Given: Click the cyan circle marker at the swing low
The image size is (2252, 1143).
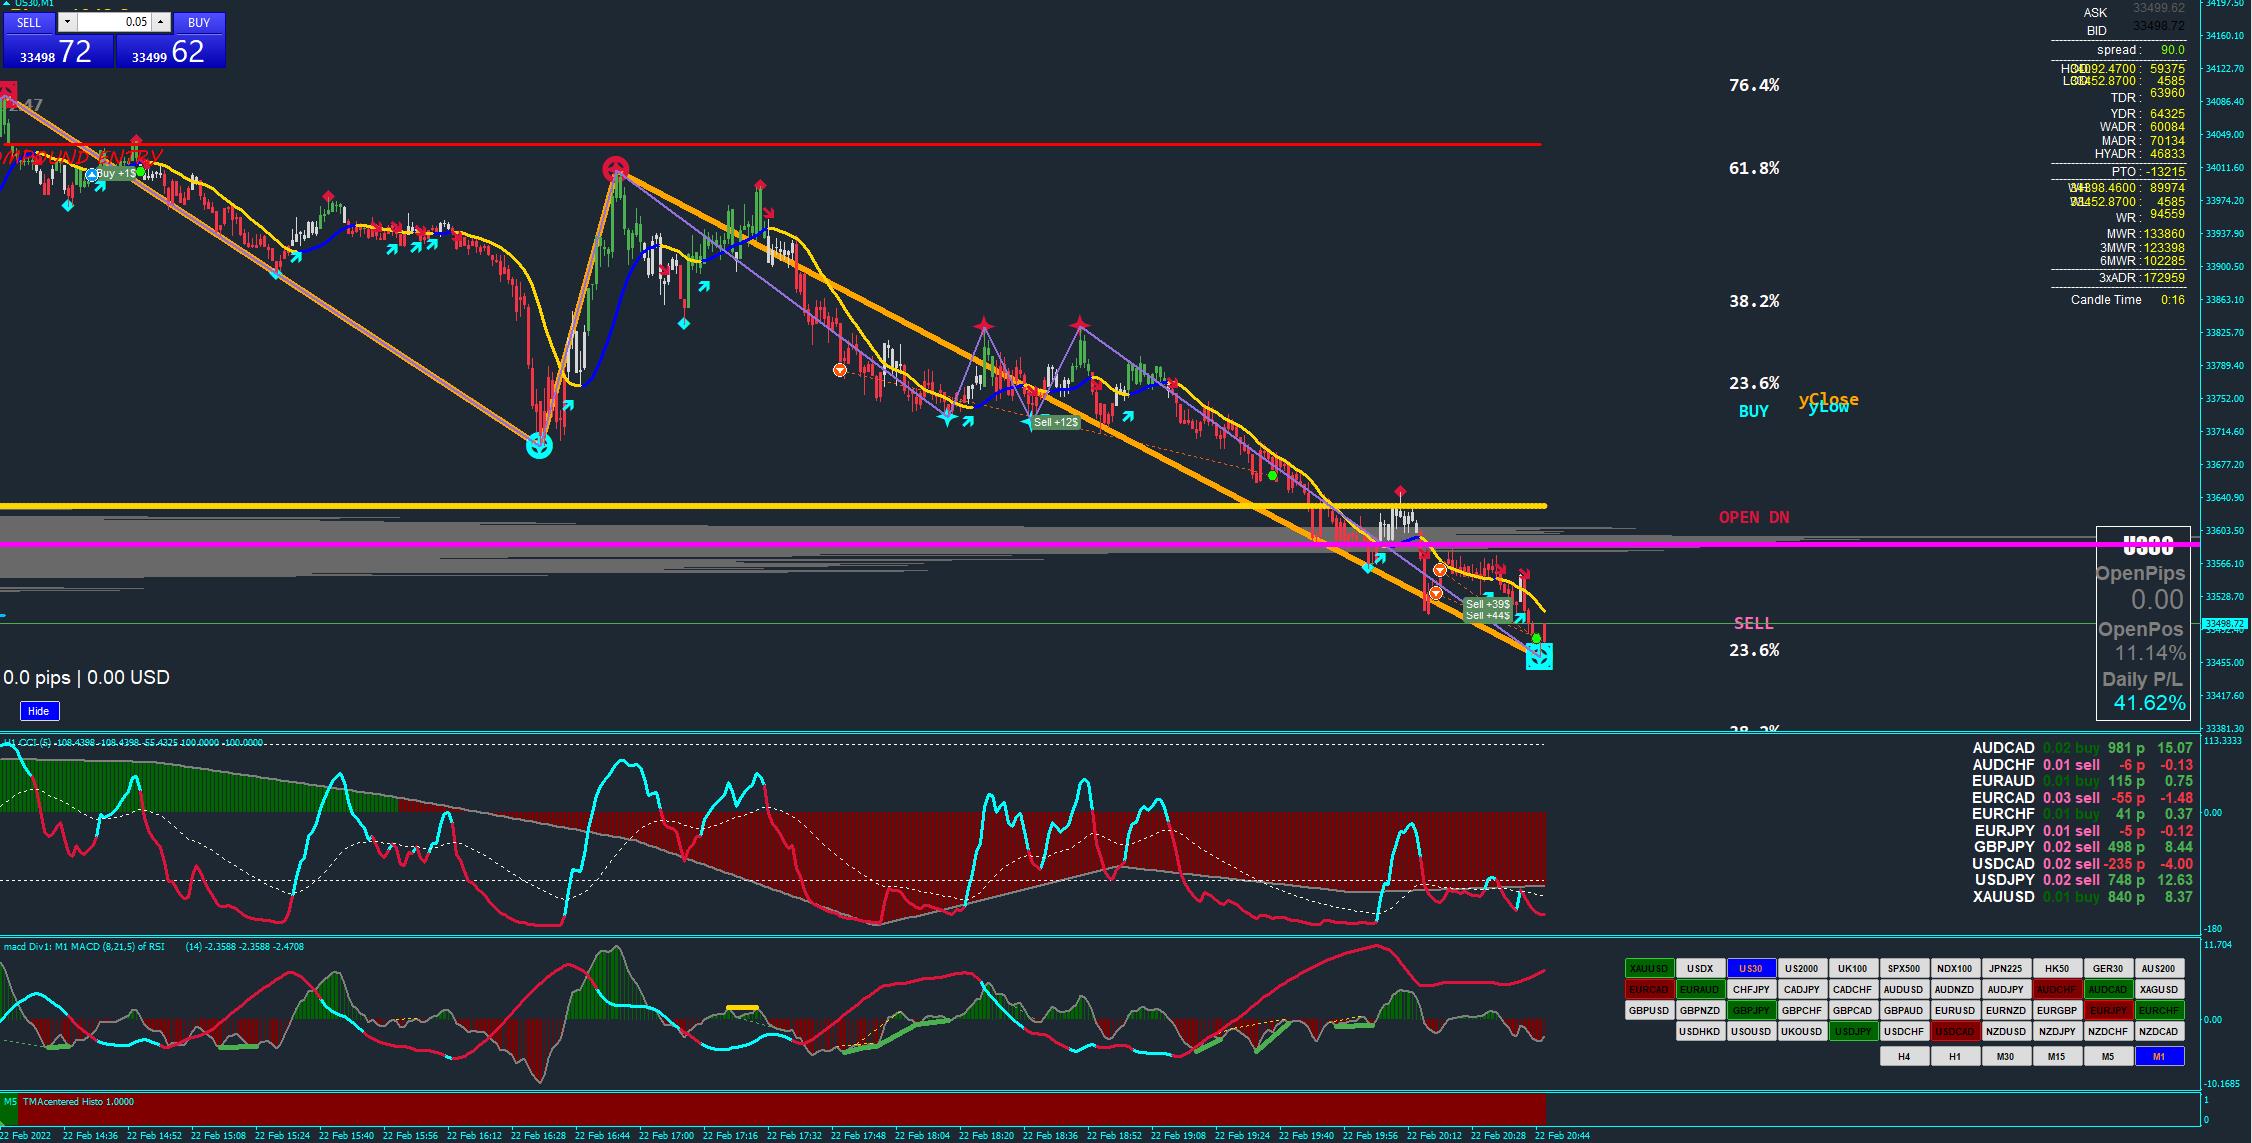Looking at the screenshot, I should (539, 446).
